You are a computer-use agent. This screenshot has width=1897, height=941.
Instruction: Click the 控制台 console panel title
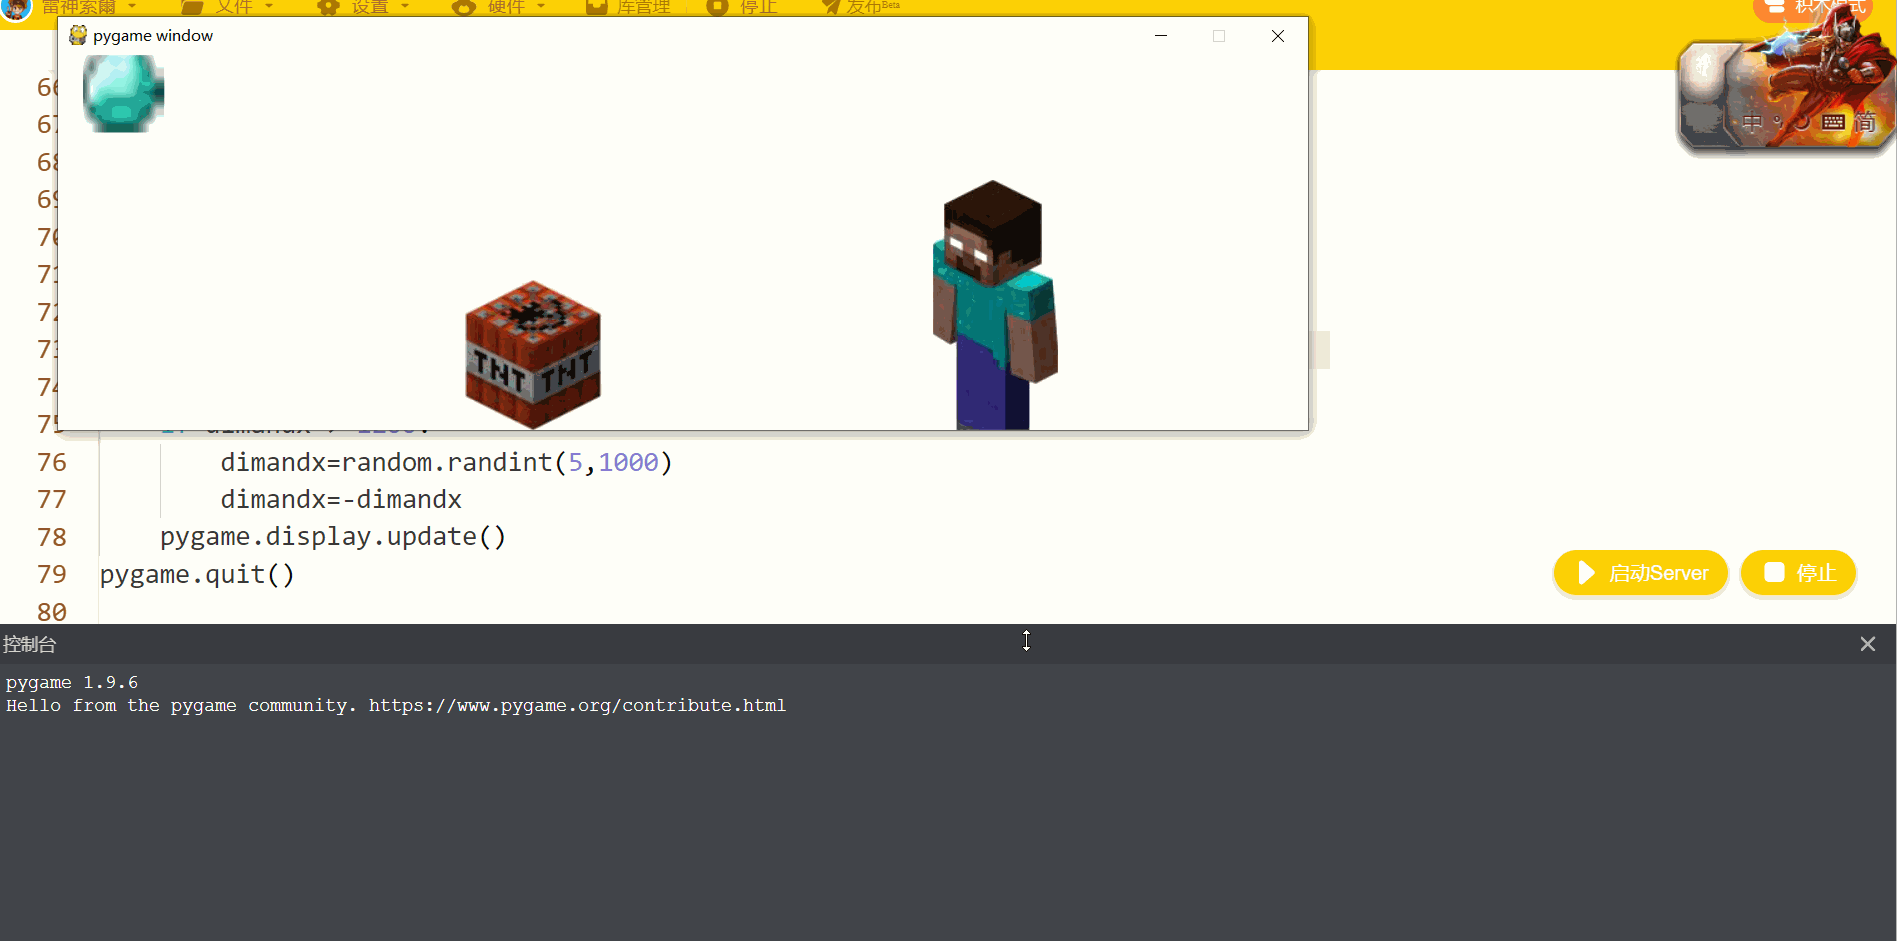pyautogui.click(x=29, y=644)
